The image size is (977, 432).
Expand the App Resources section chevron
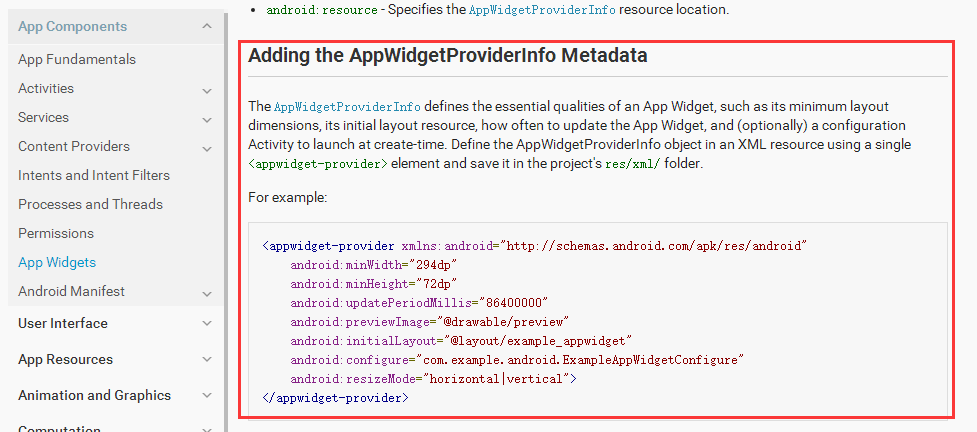pyautogui.click(x=206, y=360)
